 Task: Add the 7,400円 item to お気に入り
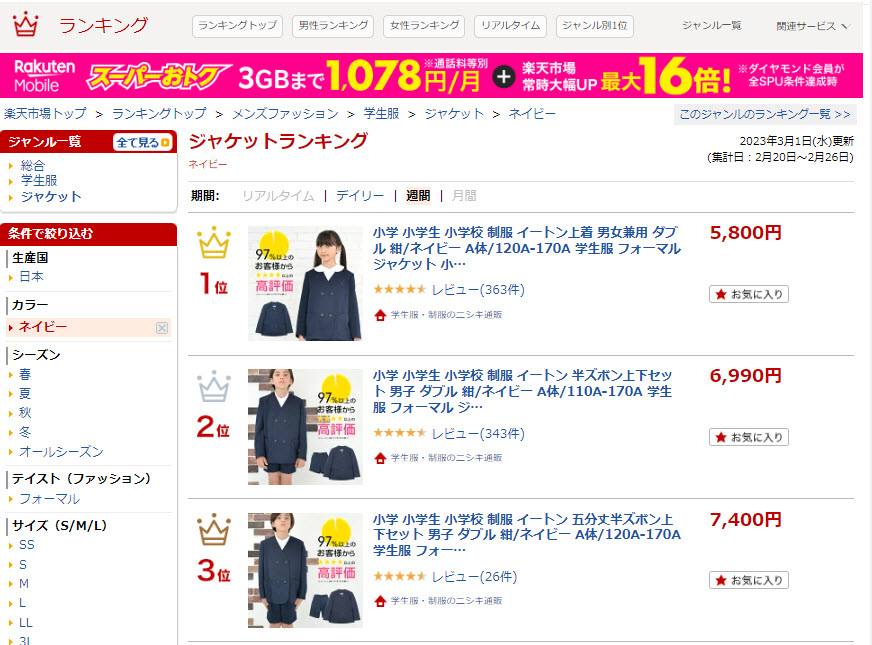click(x=749, y=580)
